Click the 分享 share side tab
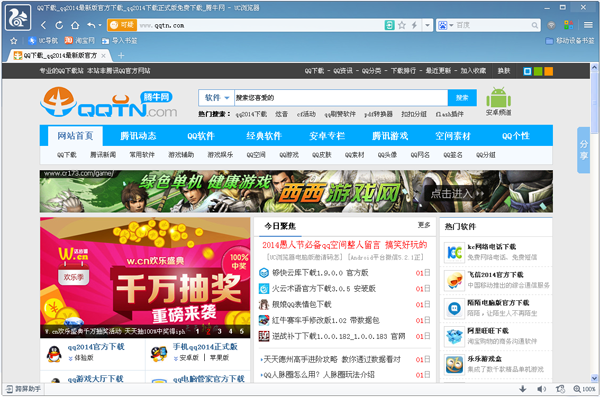Screen dimensions: 600x397 583,150
